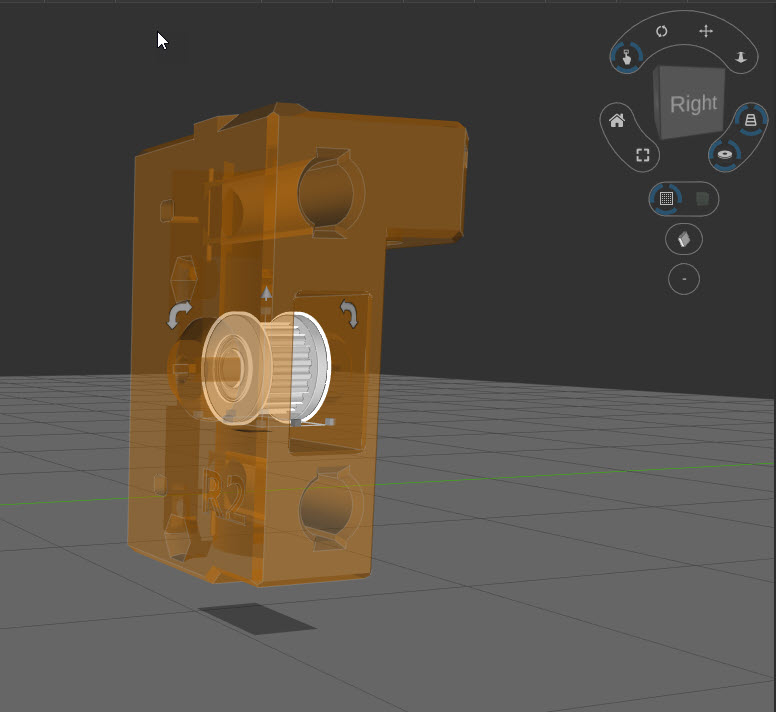Viewport: 776px width, 712px height.
Task: Click the left curved rotation arrow gizmo
Action: (x=178, y=315)
